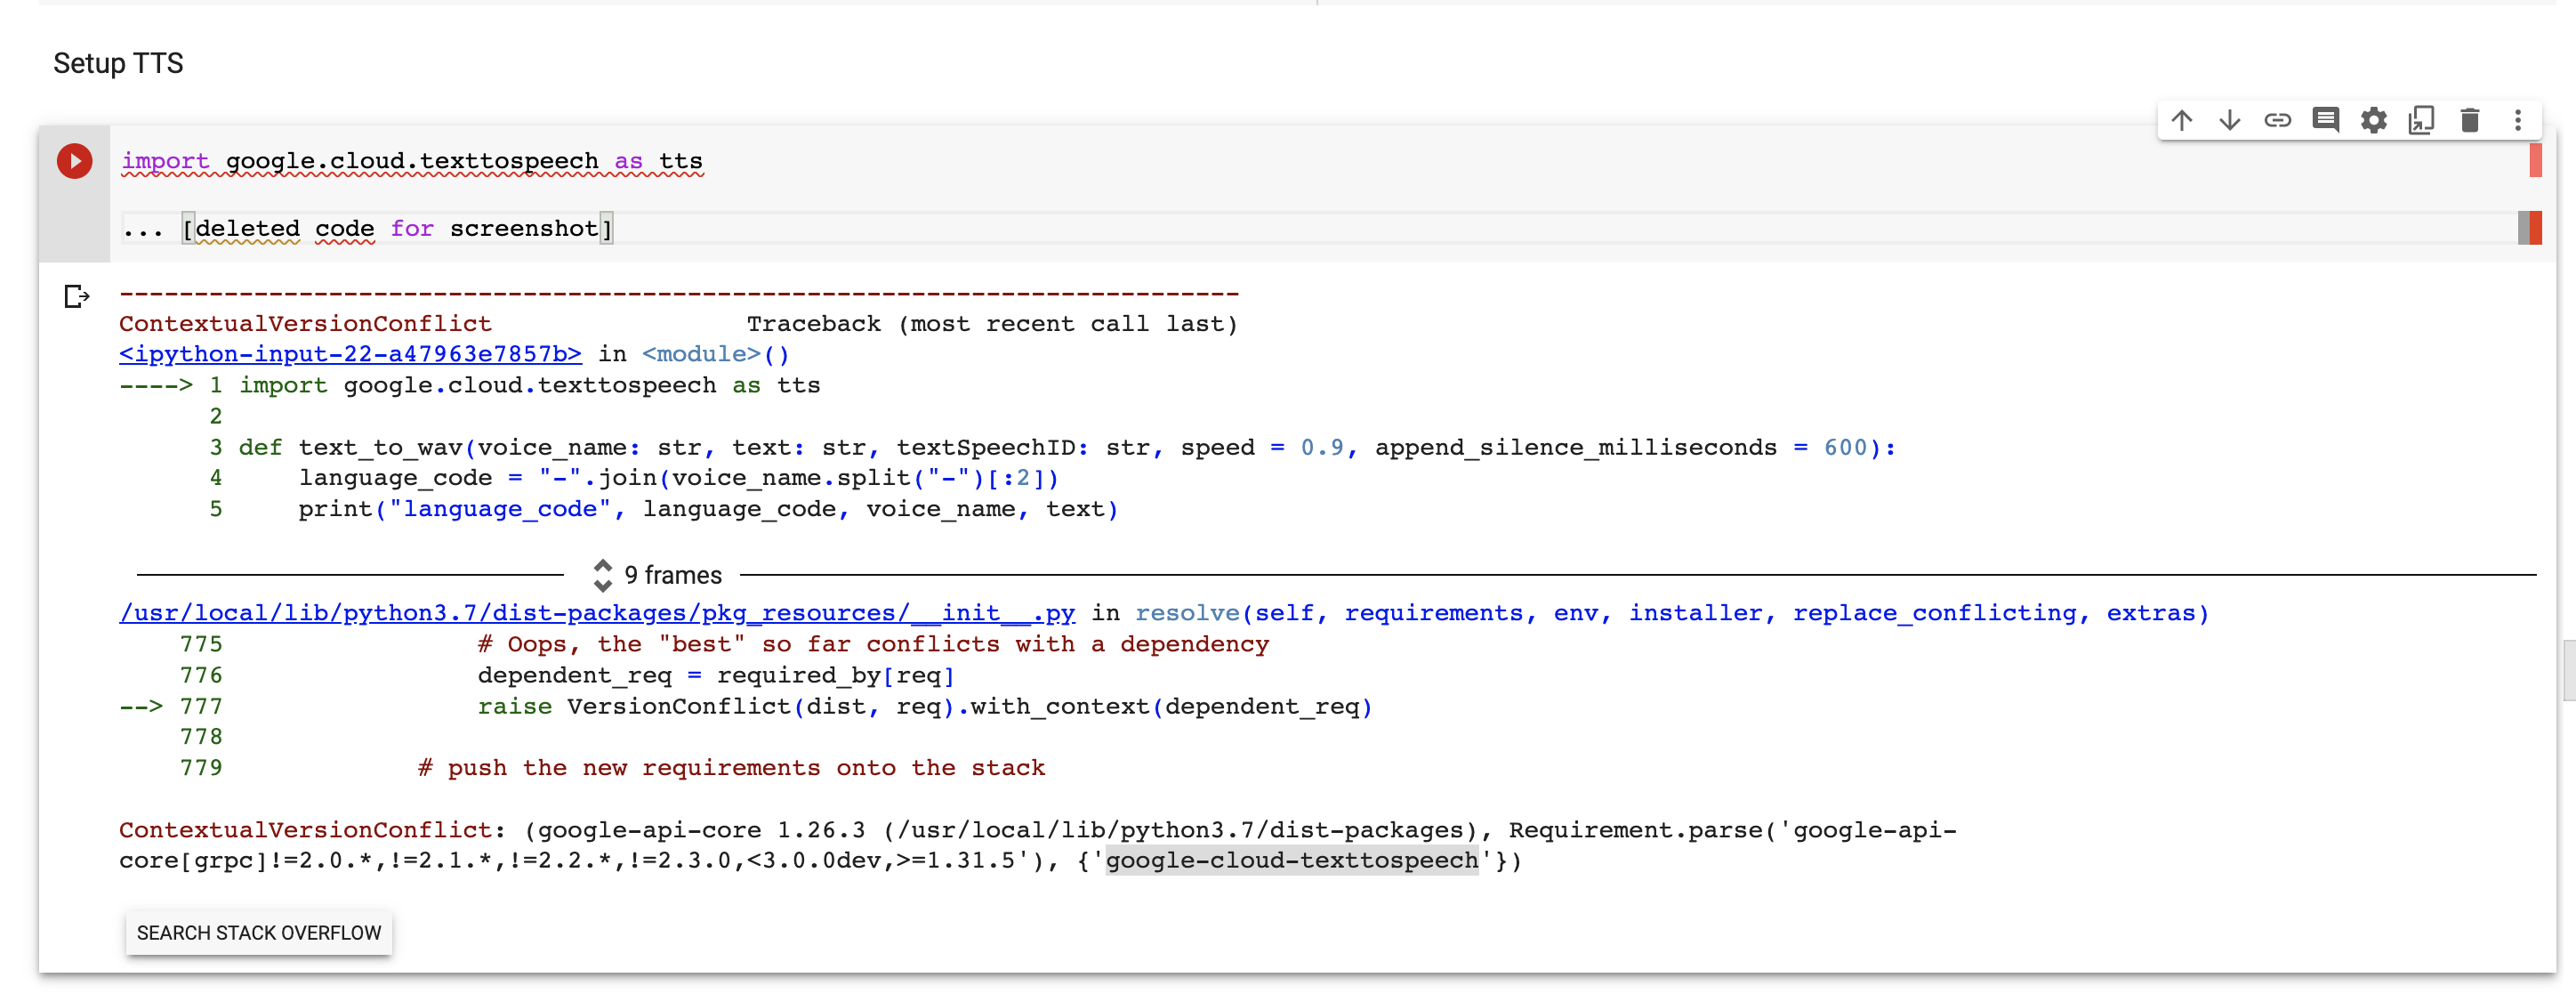Copy link to cell icon
This screenshot has height=1002, width=2576.
pos(2277,121)
